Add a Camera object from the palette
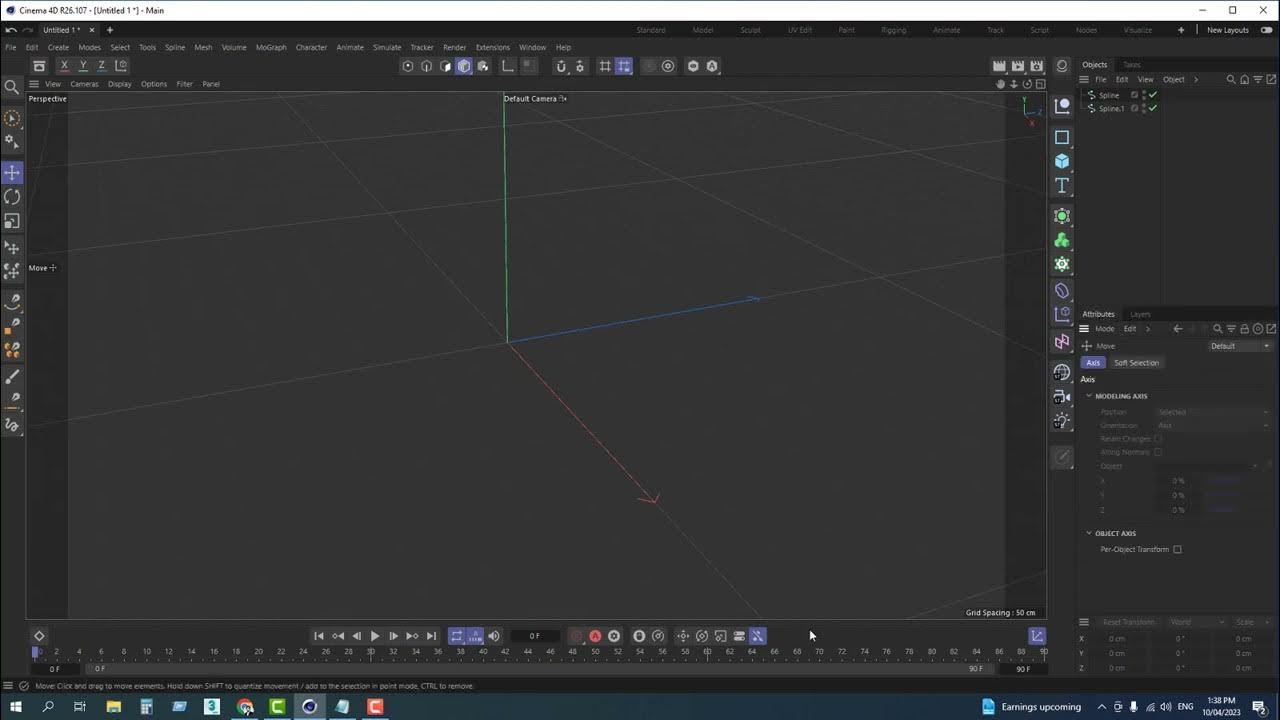 coord(1062,396)
